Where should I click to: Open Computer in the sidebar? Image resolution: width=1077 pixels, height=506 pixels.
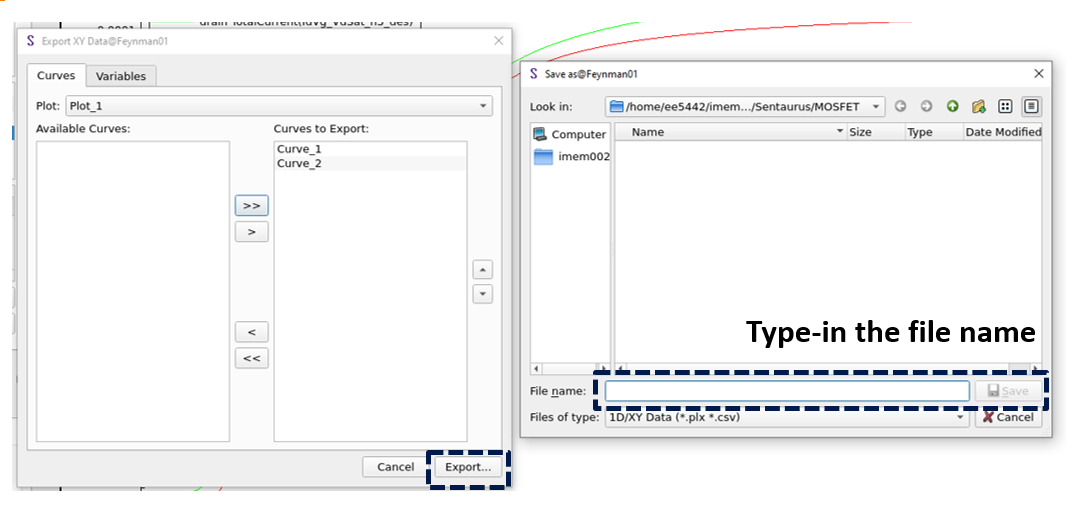tap(570, 134)
